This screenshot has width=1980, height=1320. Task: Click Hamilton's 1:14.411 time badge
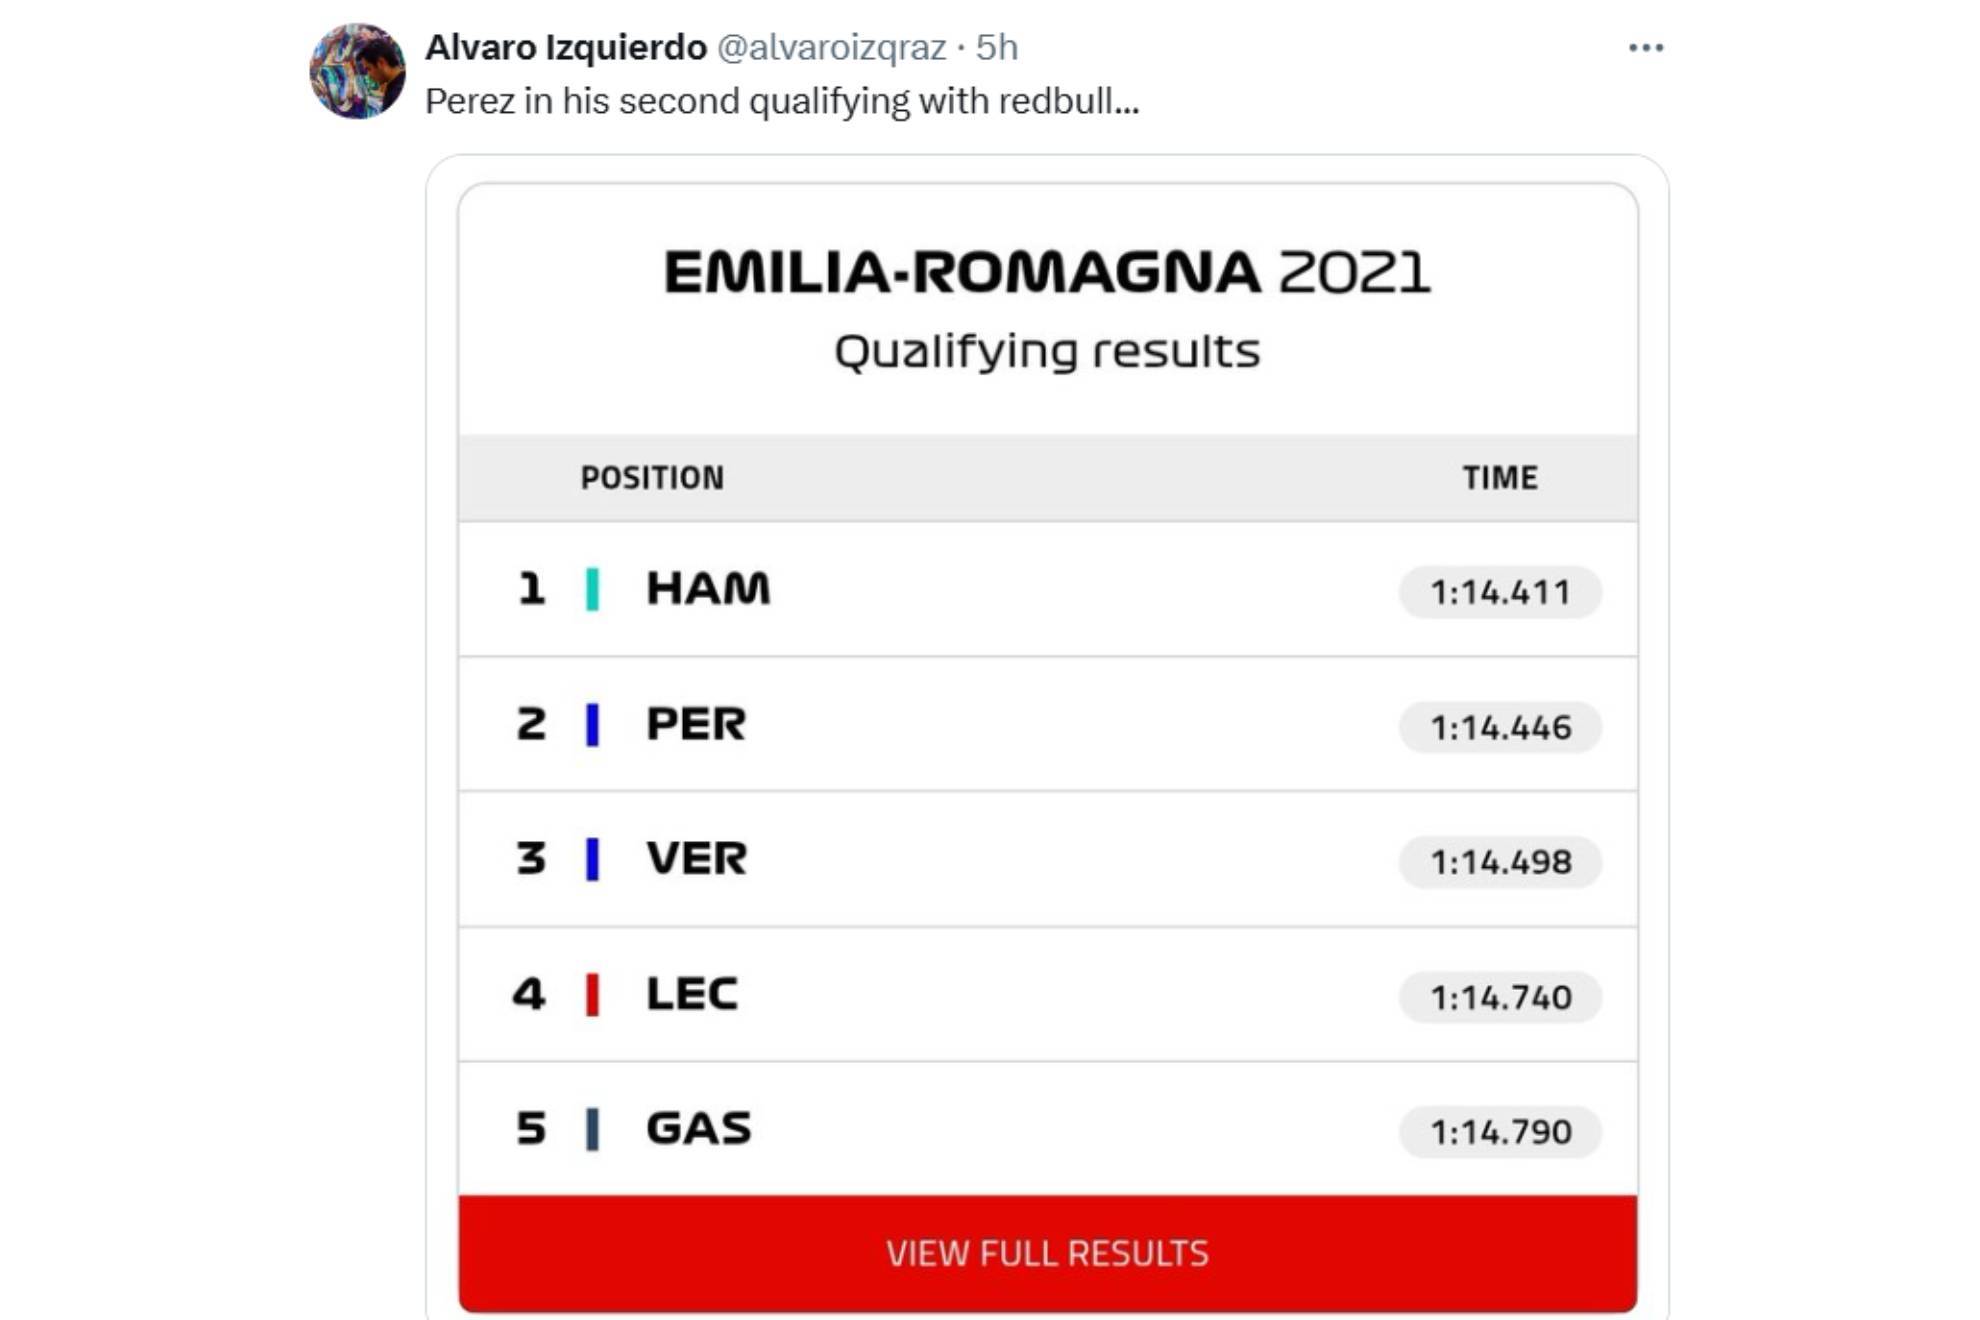(x=1500, y=592)
